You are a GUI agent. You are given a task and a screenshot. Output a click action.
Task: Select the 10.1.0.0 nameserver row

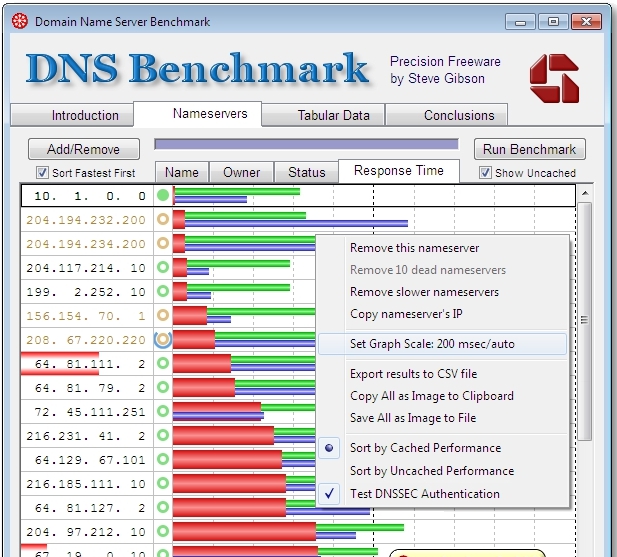tap(298, 196)
